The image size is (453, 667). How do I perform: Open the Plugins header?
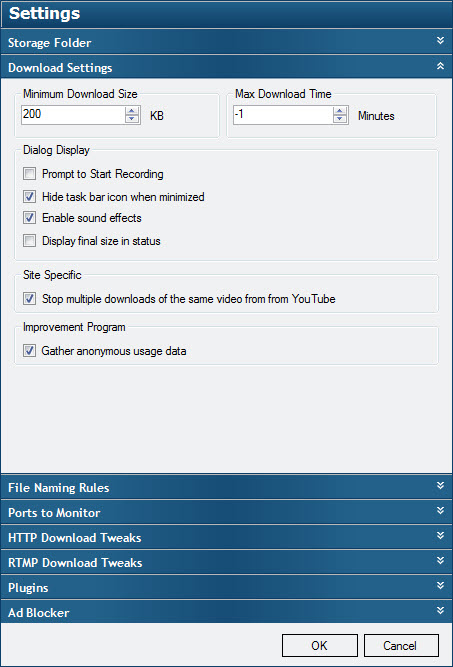(x=226, y=587)
